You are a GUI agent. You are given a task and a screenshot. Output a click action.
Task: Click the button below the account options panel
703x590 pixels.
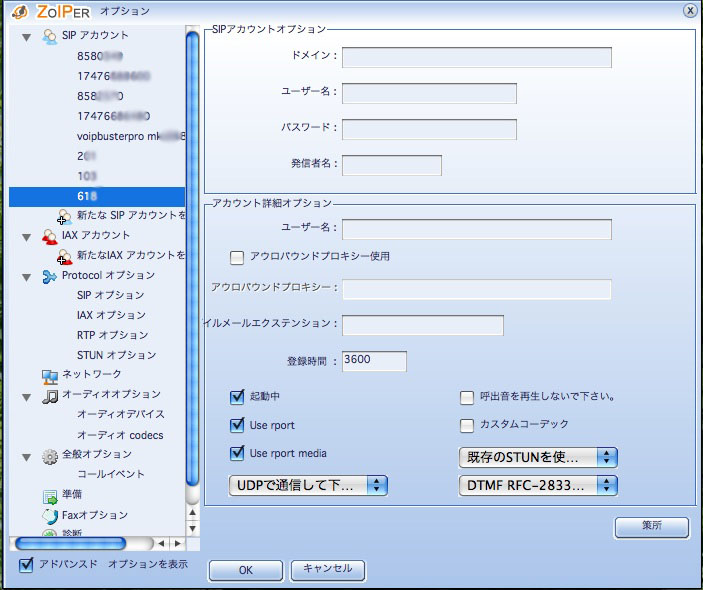pos(651,527)
